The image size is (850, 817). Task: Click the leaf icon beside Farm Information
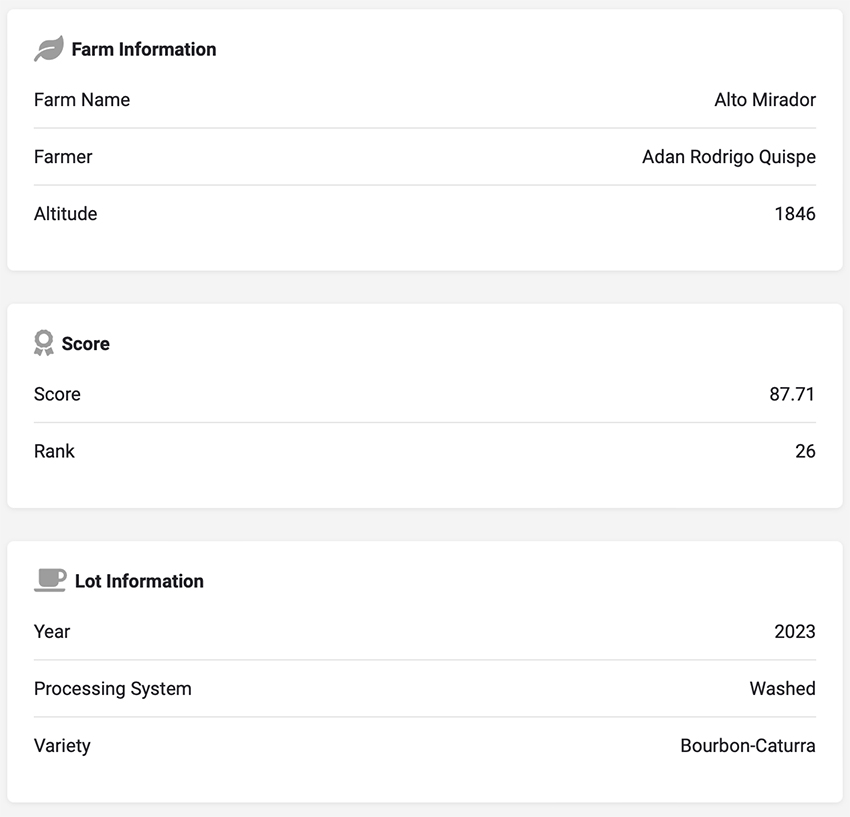point(48,49)
